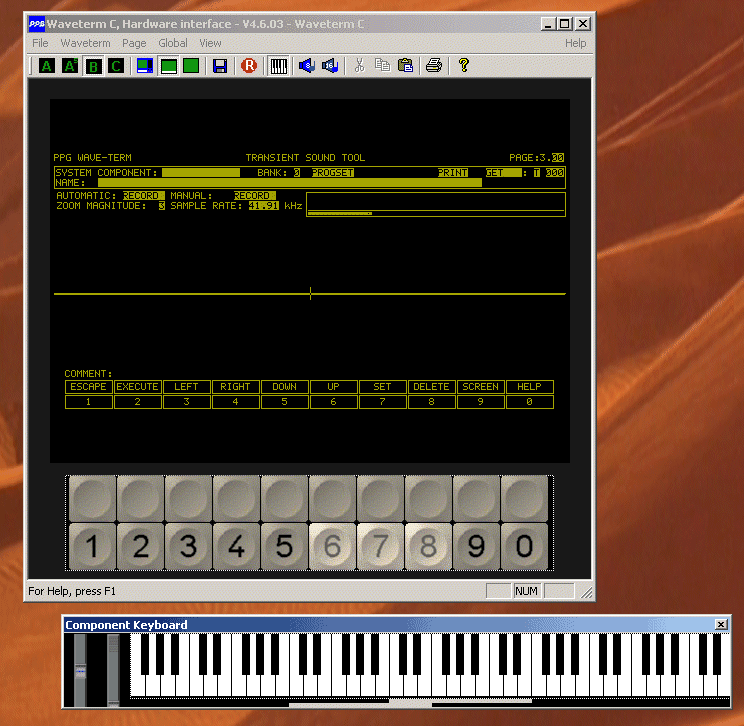Click the copy icon in toolbar
This screenshot has width=744, height=726.
click(382, 65)
